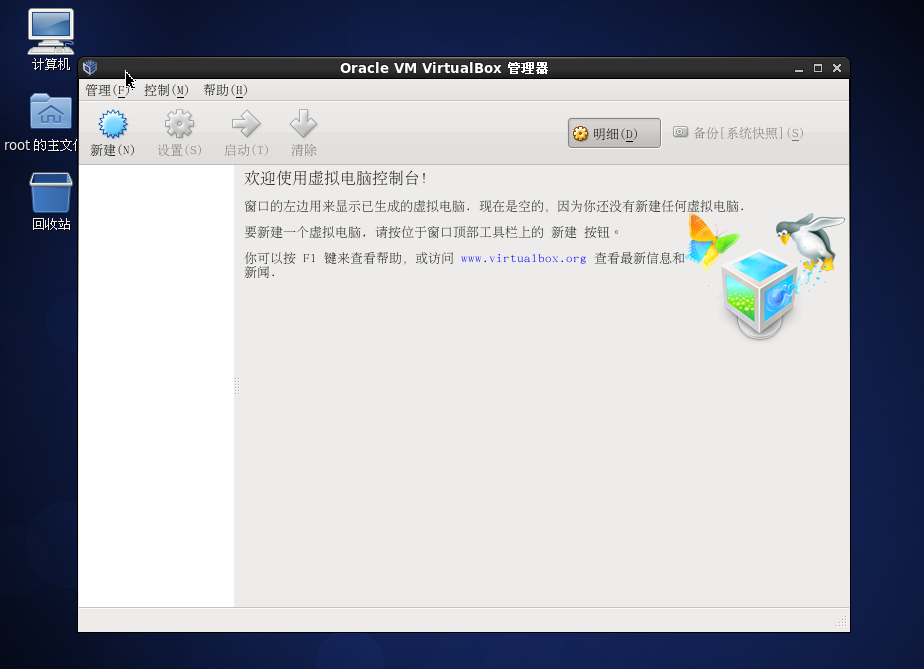
Task: Close the VirtualBox manager window
Action: [837, 68]
